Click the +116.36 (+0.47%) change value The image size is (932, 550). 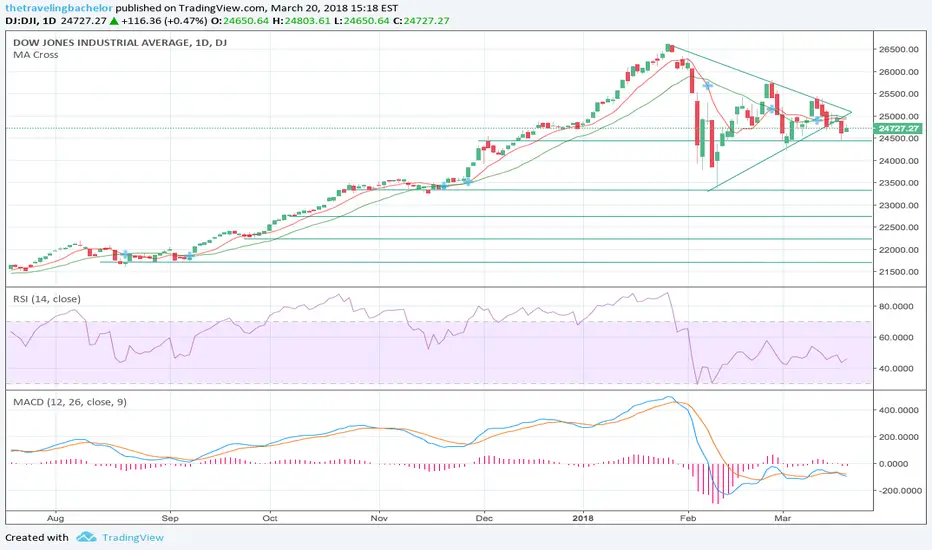pos(165,21)
